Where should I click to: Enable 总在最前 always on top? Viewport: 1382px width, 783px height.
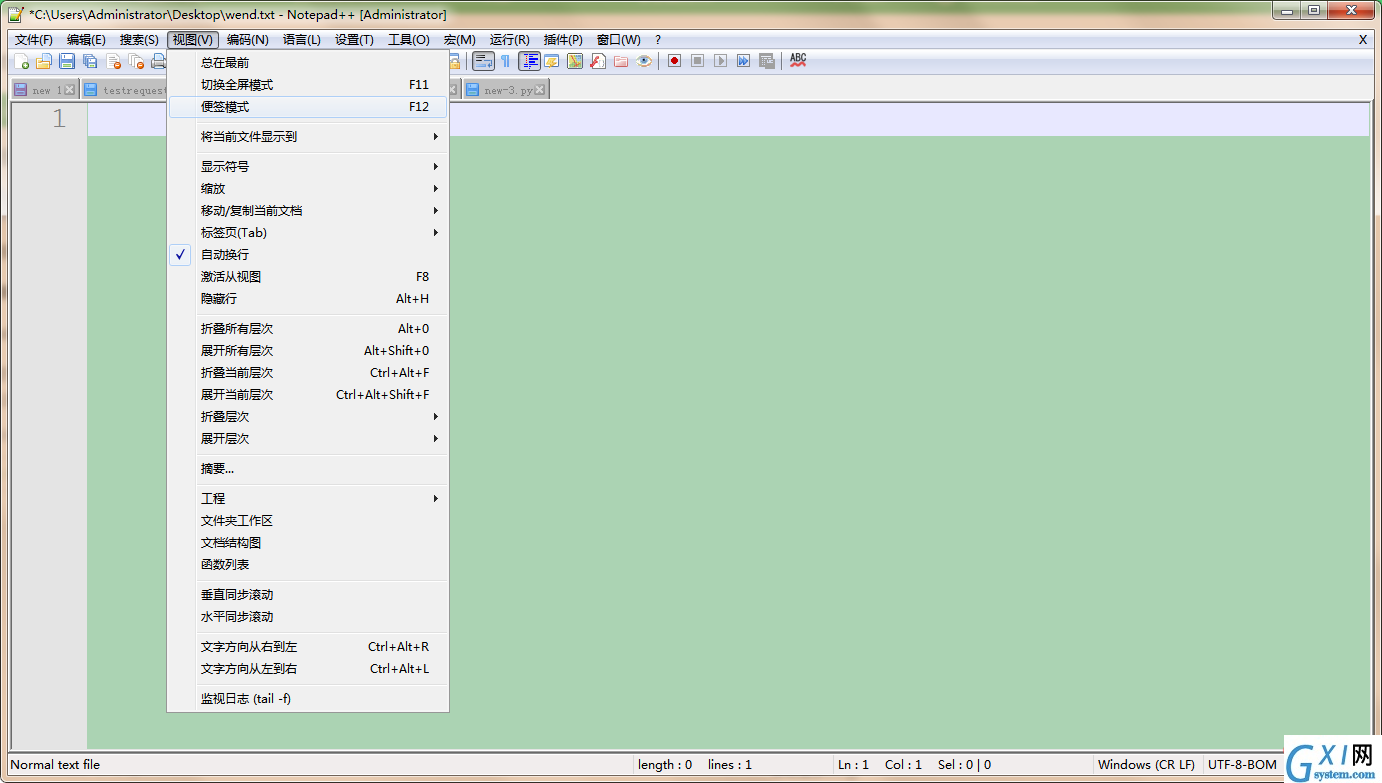[308, 63]
